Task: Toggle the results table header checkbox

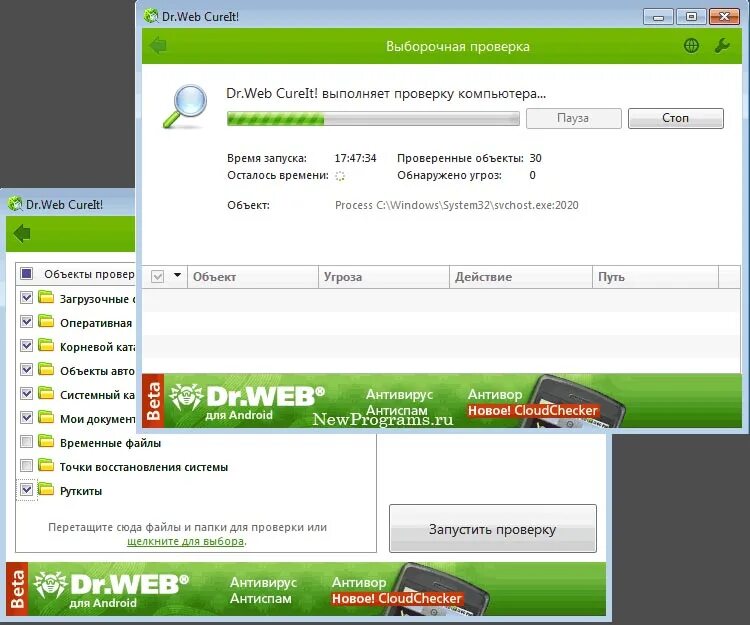Action: (157, 276)
